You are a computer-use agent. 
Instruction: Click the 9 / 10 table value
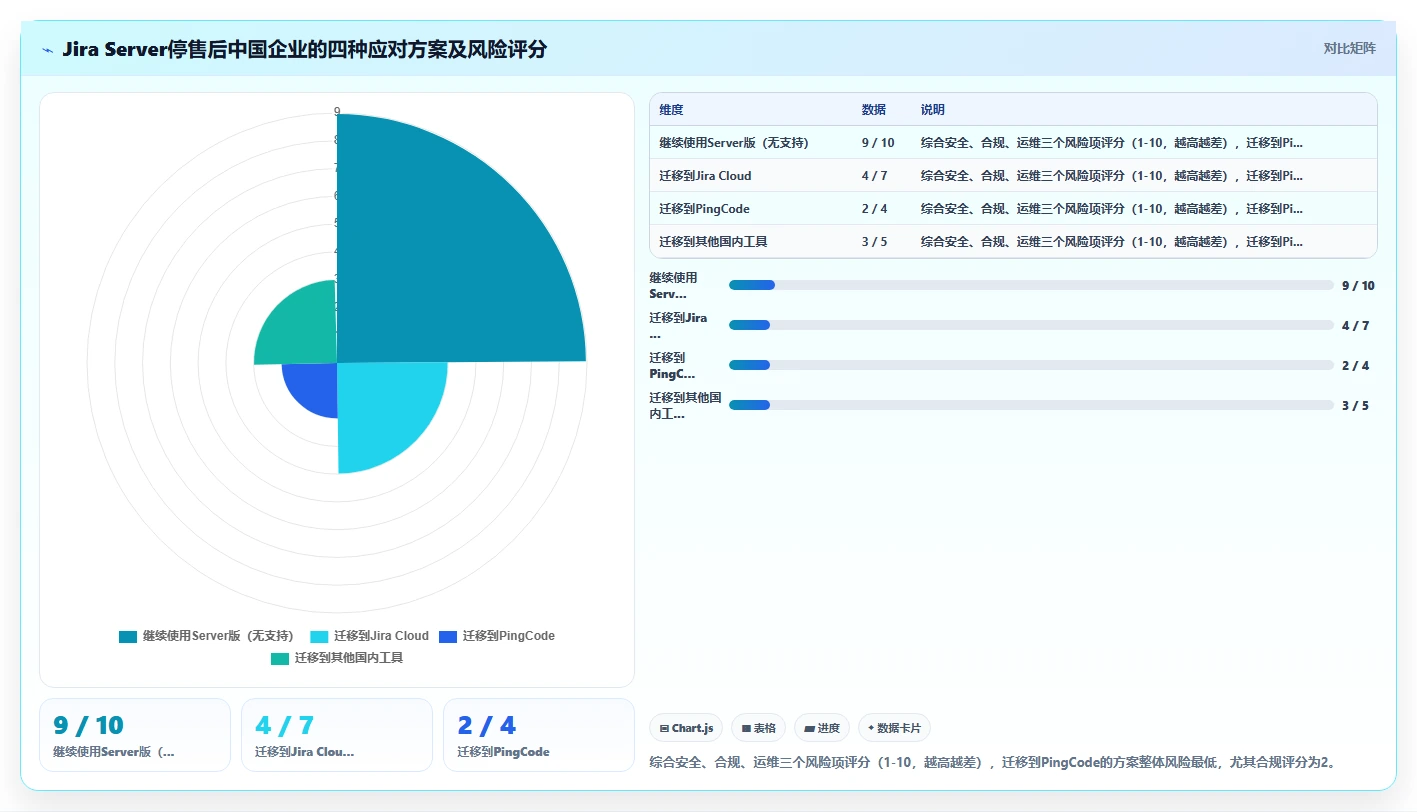click(x=878, y=143)
